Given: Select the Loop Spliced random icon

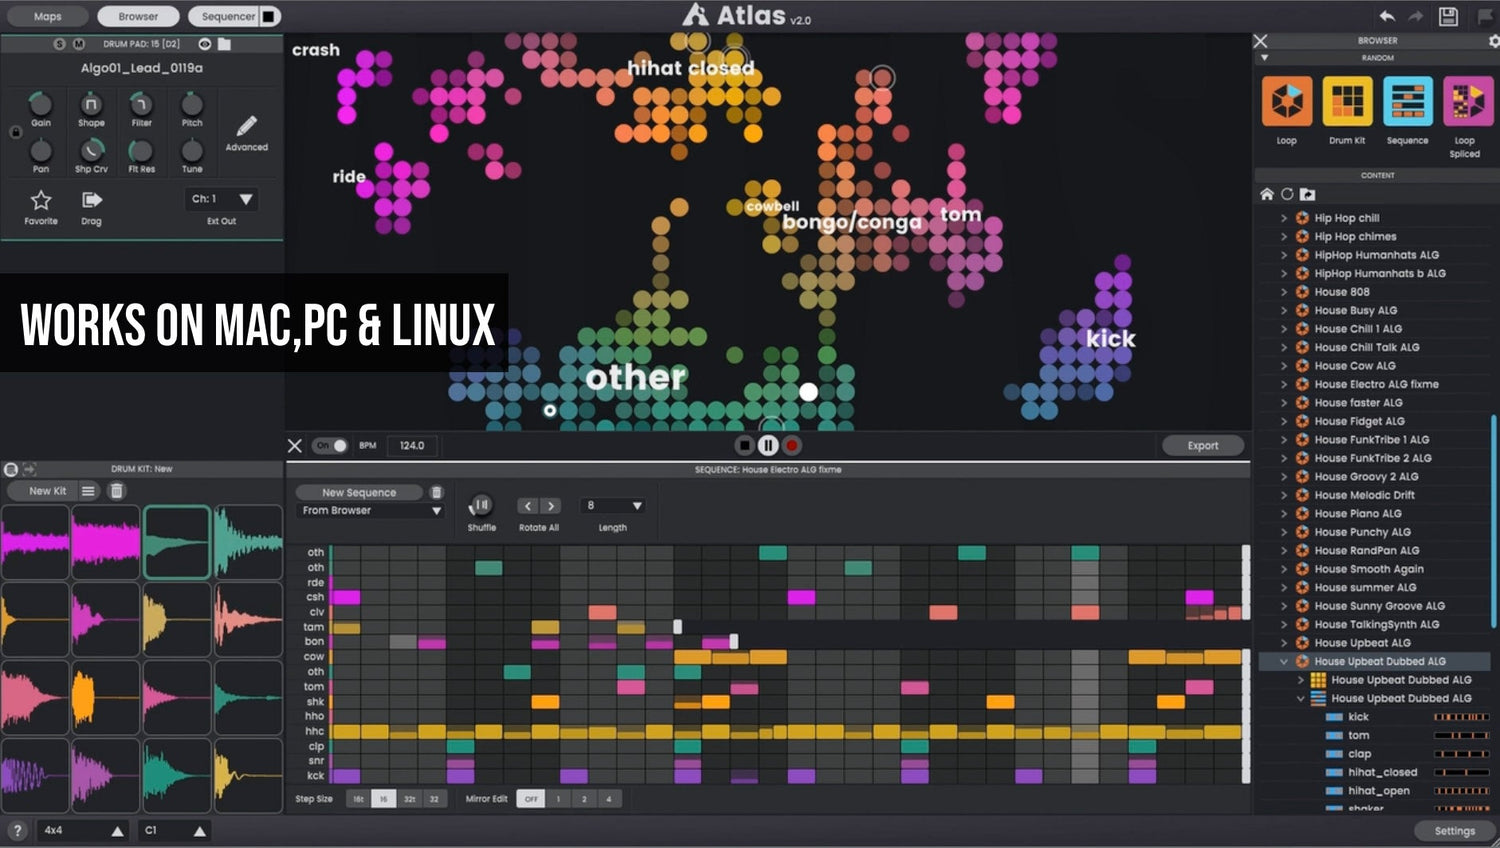Looking at the screenshot, I should [1466, 102].
